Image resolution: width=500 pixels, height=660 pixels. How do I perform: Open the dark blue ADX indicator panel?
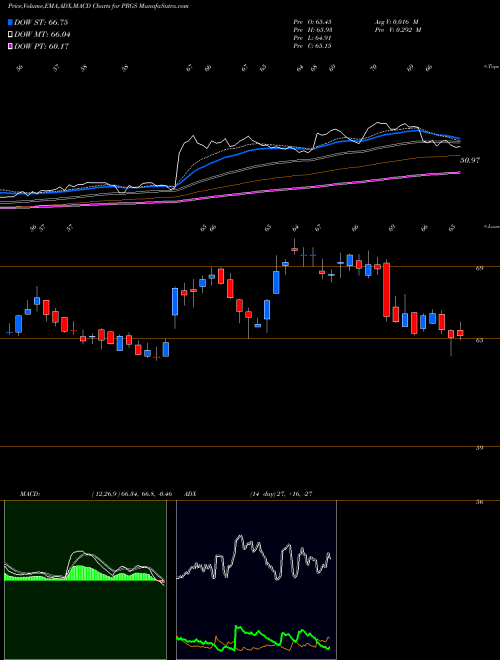pos(256,580)
